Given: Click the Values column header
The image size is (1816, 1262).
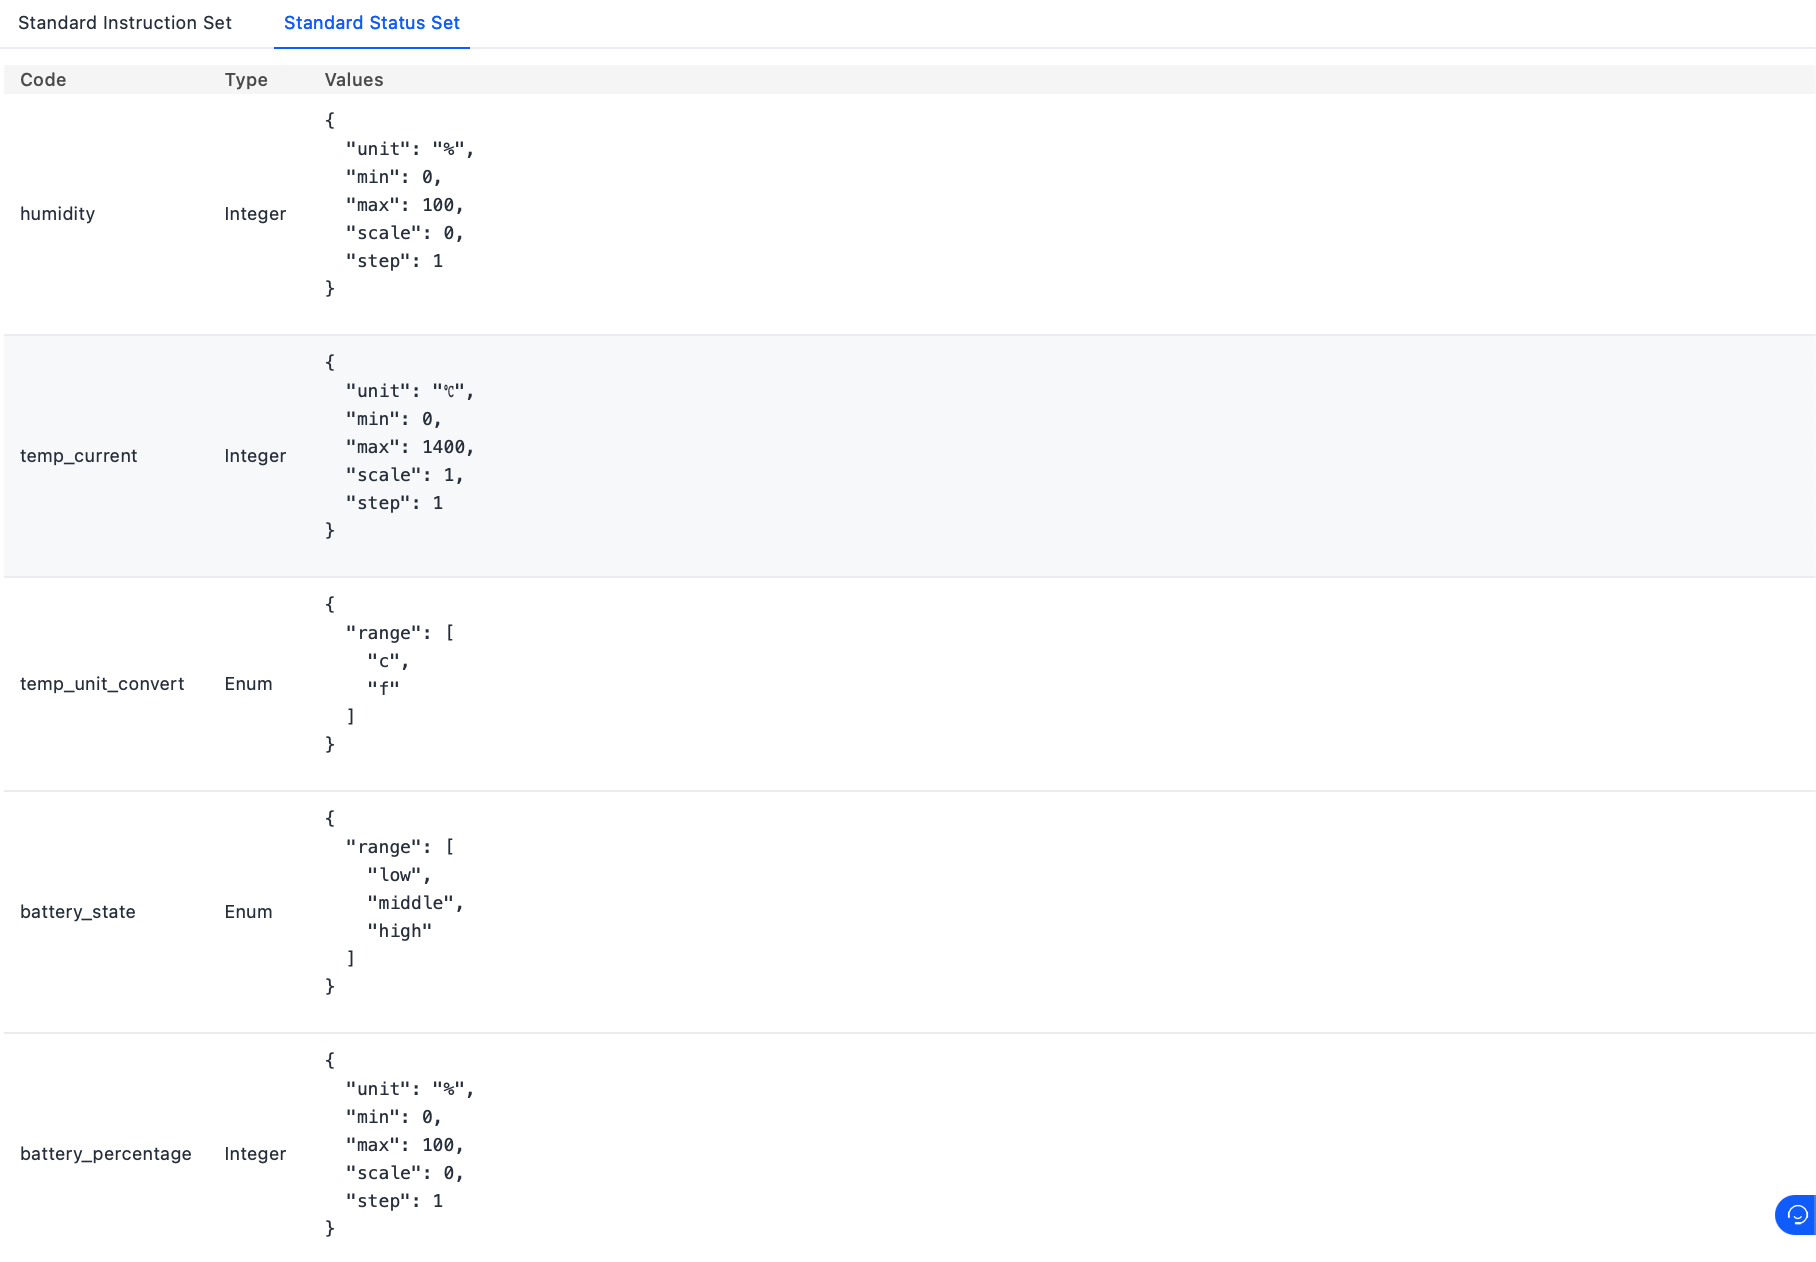Looking at the screenshot, I should pyautogui.click(x=354, y=80).
